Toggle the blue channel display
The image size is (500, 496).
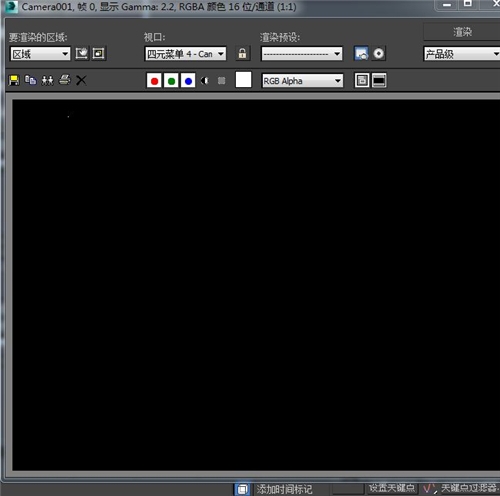click(x=188, y=81)
